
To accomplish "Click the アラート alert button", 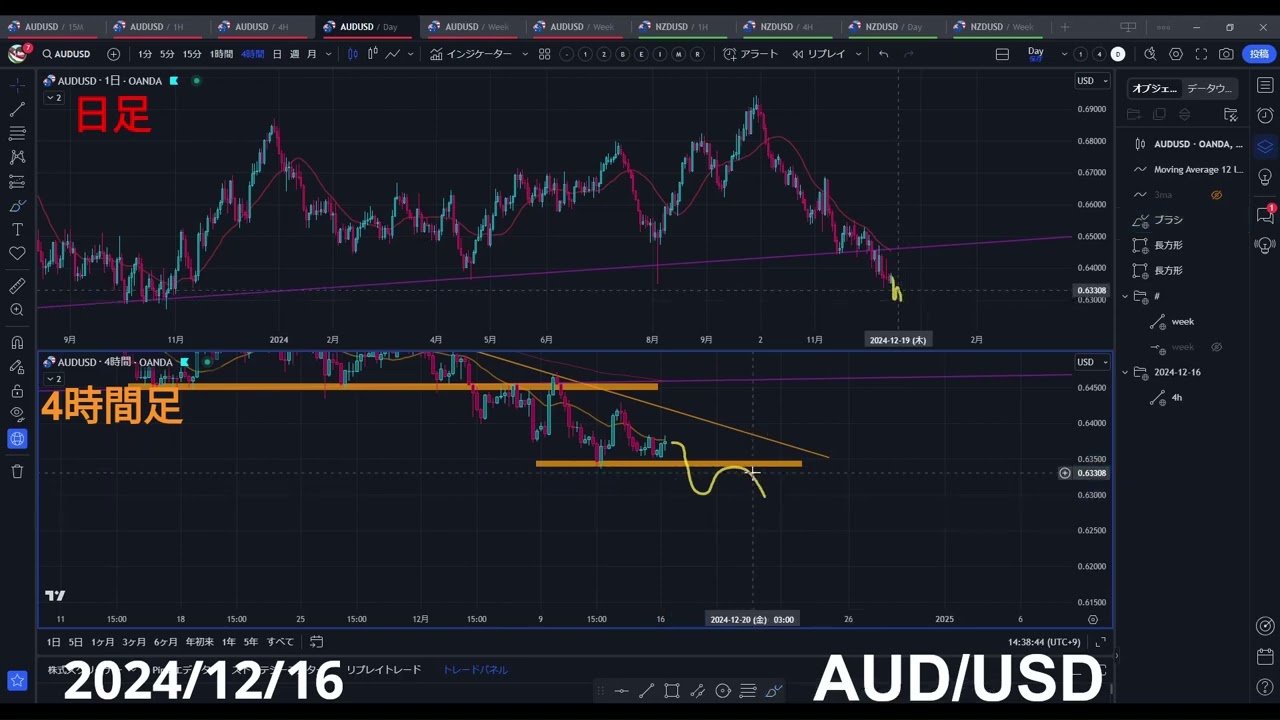I will (751, 54).
